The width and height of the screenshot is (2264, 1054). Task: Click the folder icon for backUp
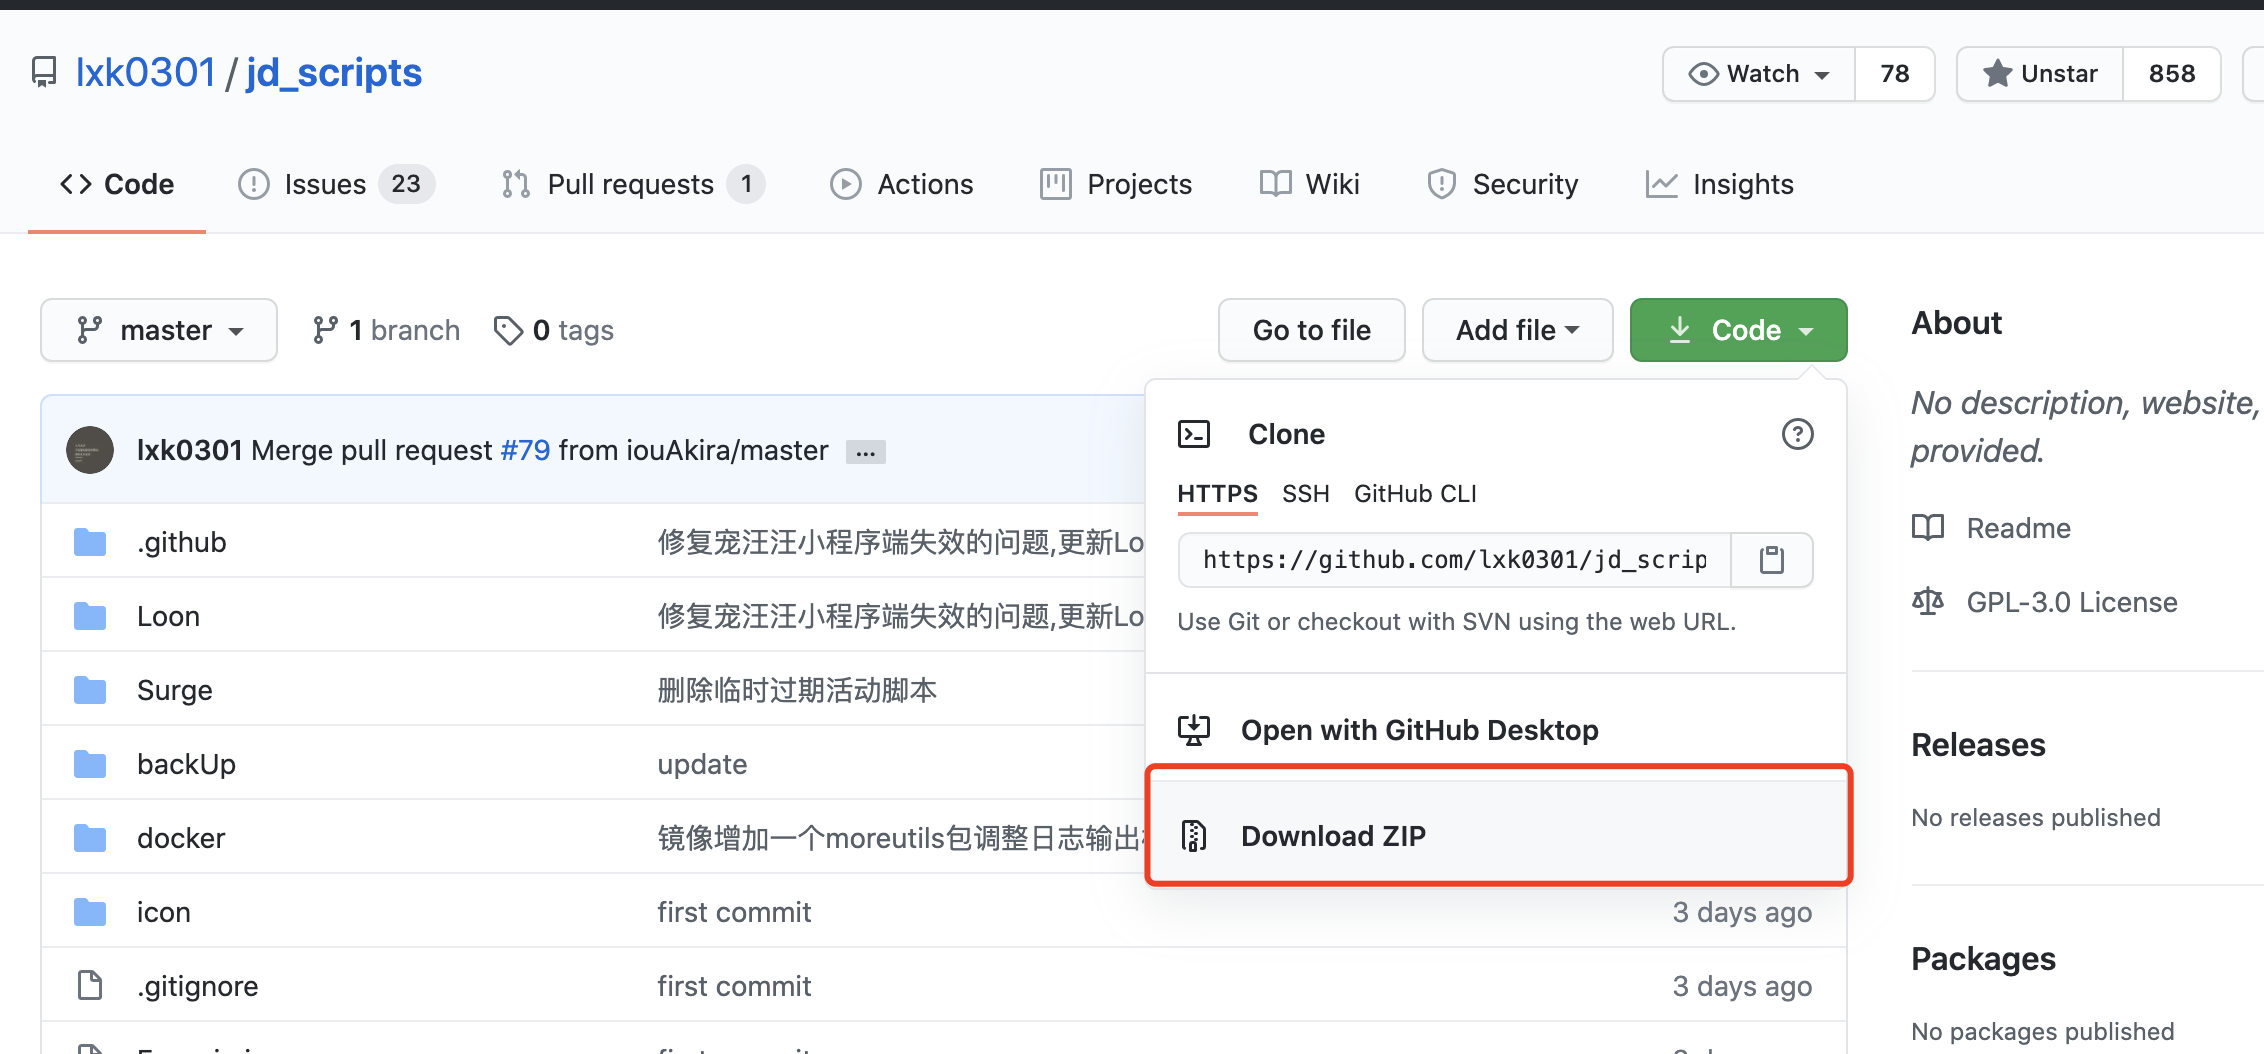[x=90, y=764]
